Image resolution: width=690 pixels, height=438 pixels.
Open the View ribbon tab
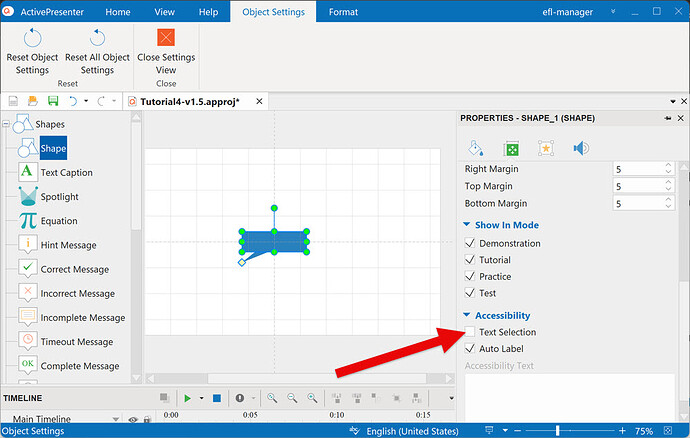click(x=165, y=12)
